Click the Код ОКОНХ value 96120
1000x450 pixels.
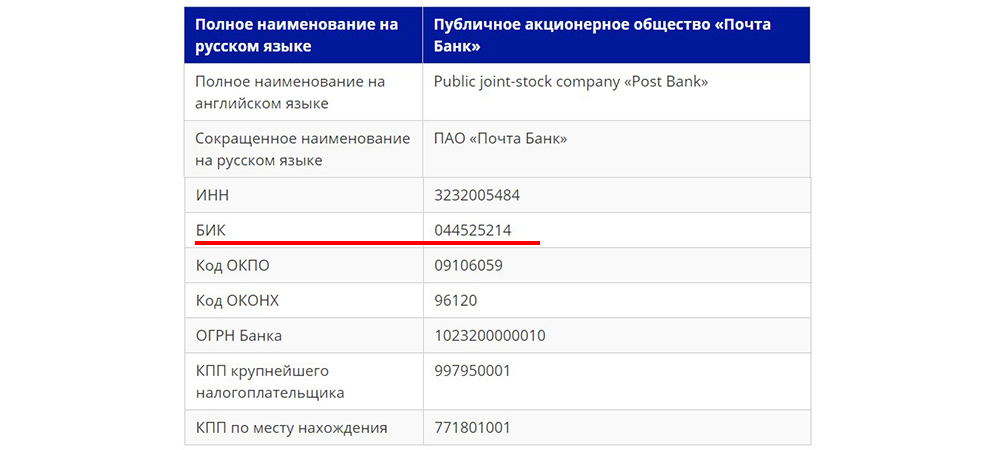pos(455,300)
